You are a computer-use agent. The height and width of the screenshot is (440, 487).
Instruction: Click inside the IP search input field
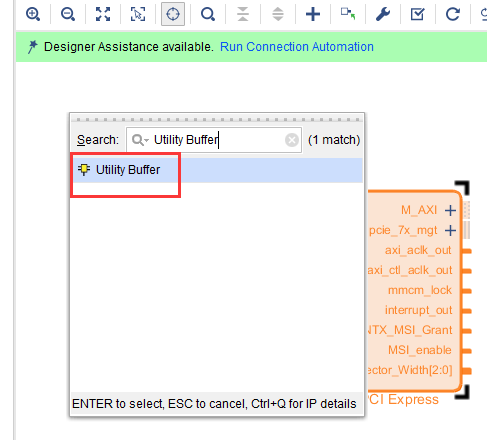[214, 140]
